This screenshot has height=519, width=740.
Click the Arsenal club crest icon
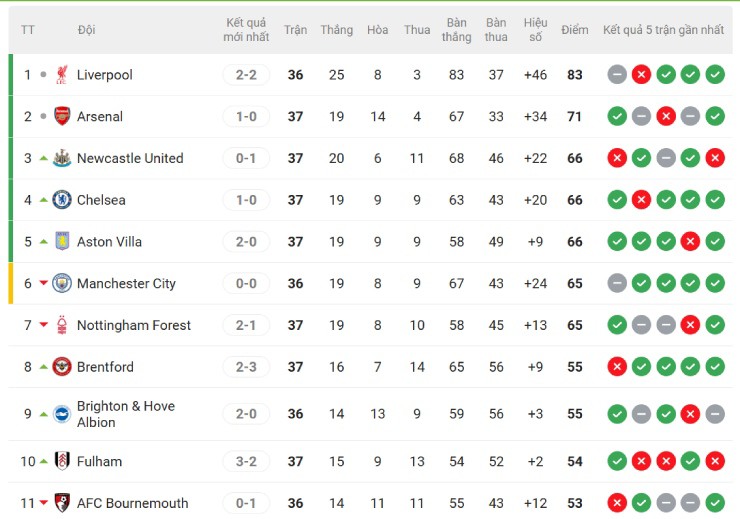click(62, 116)
